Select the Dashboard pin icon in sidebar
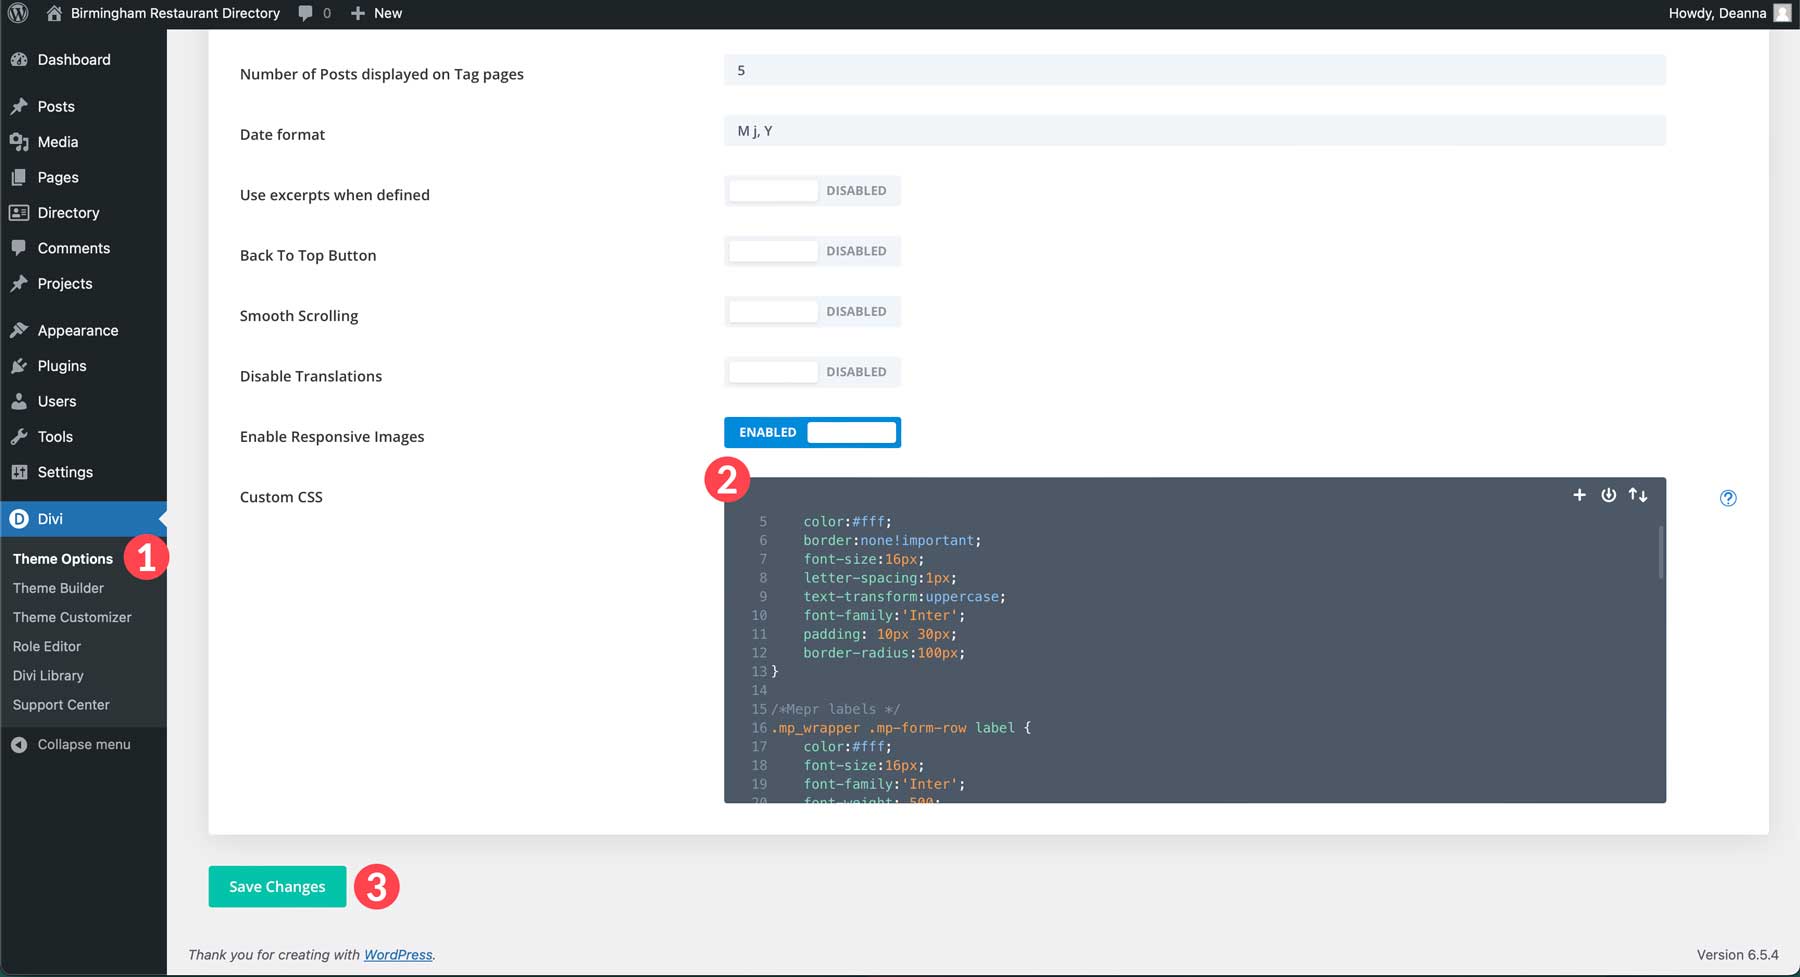1800x977 pixels. click(20, 59)
